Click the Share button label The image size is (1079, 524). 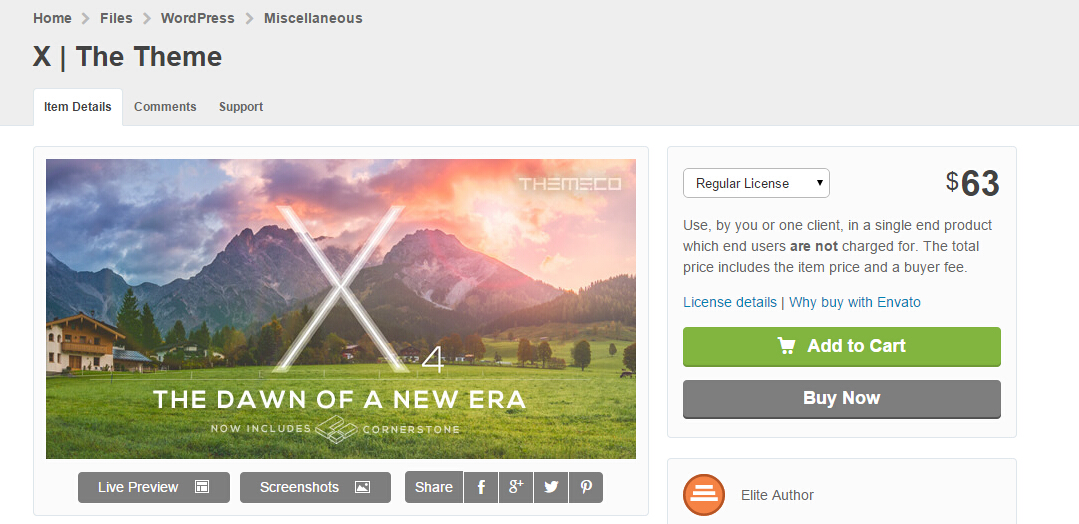pos(434,488)
